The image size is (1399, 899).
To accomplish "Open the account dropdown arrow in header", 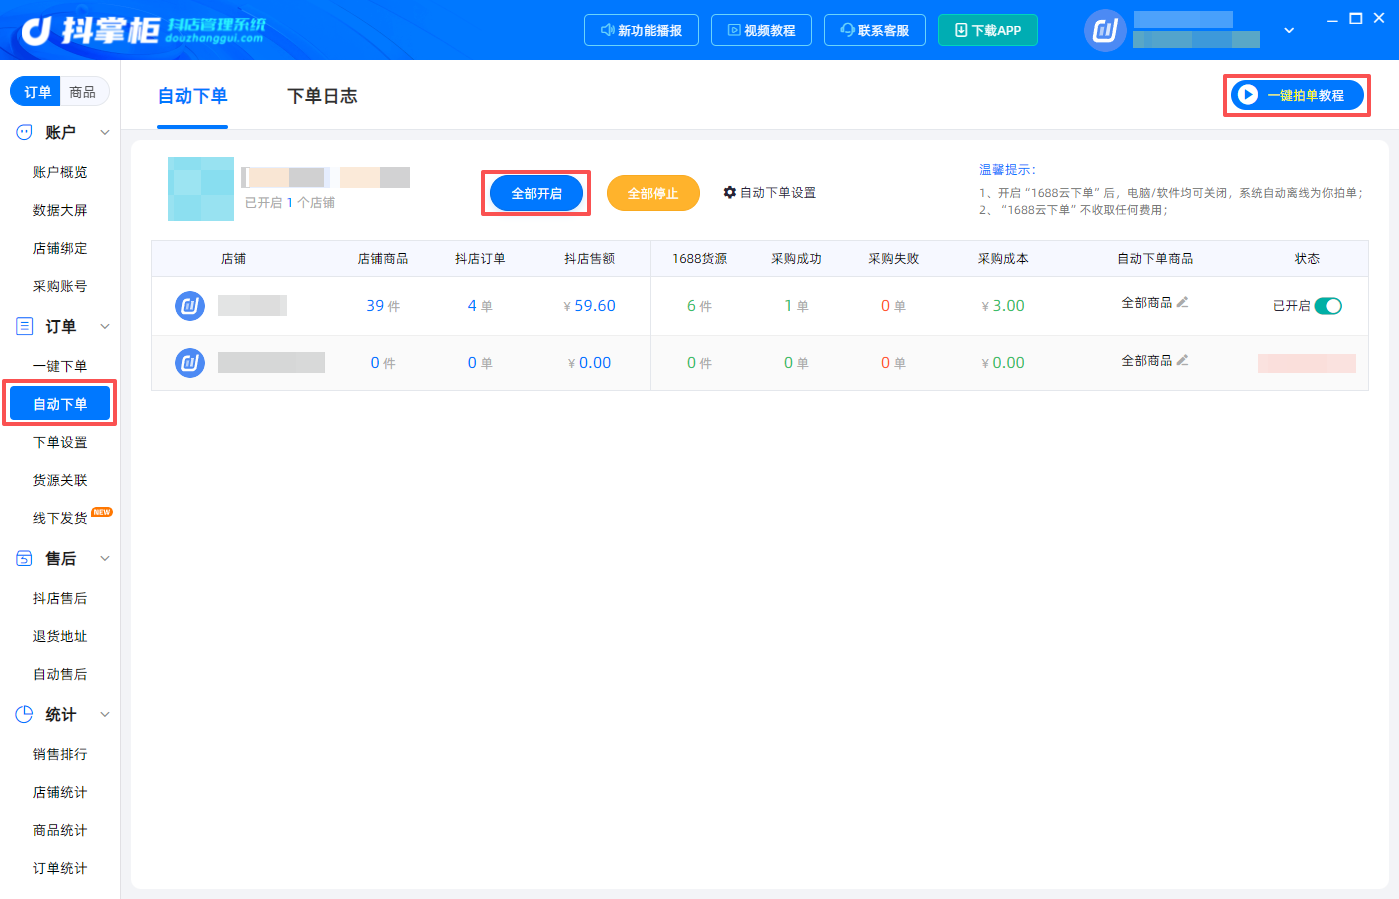I will click(x=1289, y=30).
